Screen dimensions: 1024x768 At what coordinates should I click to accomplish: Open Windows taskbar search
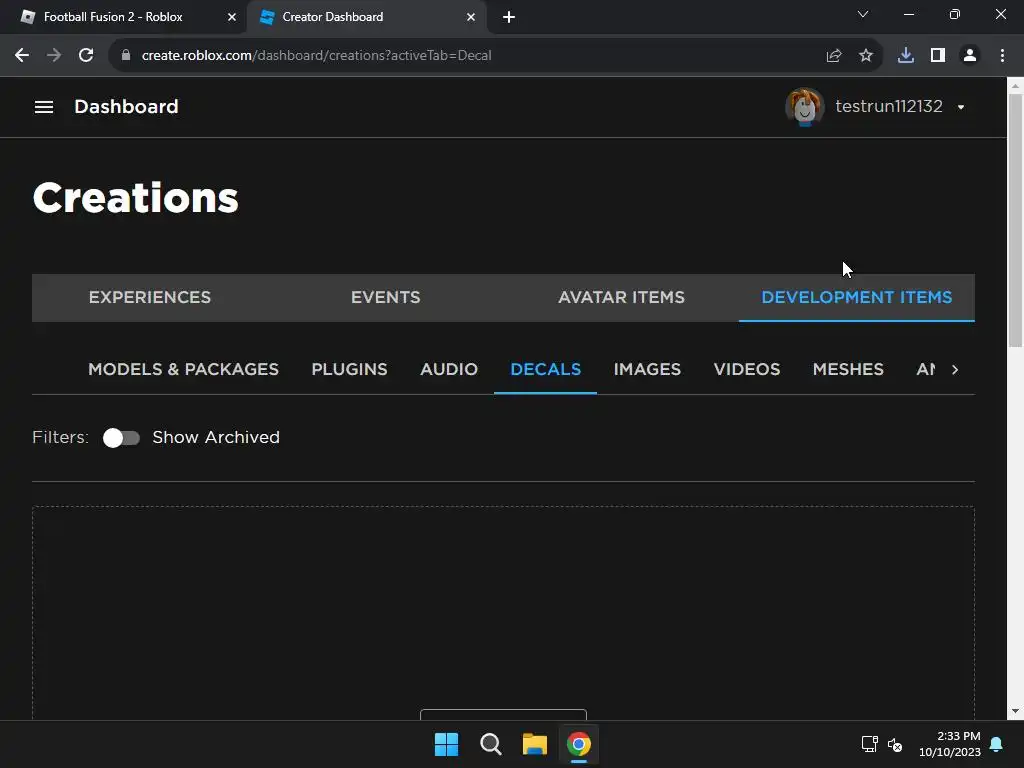(x=490, y=744)
